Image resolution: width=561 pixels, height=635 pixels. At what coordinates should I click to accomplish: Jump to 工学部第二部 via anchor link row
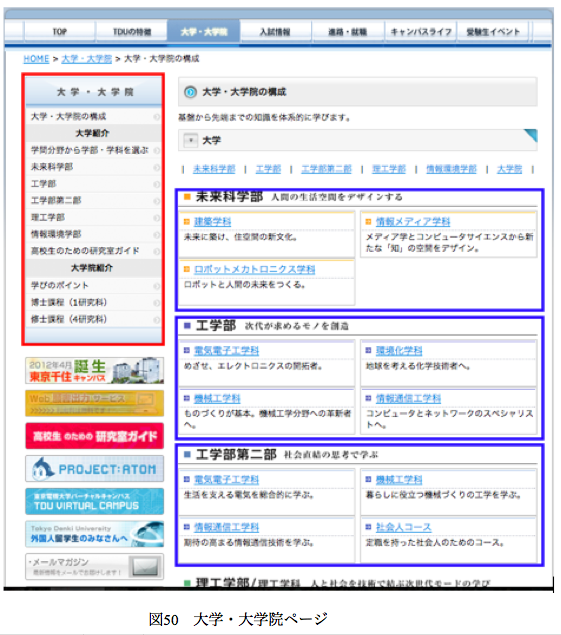326,169
